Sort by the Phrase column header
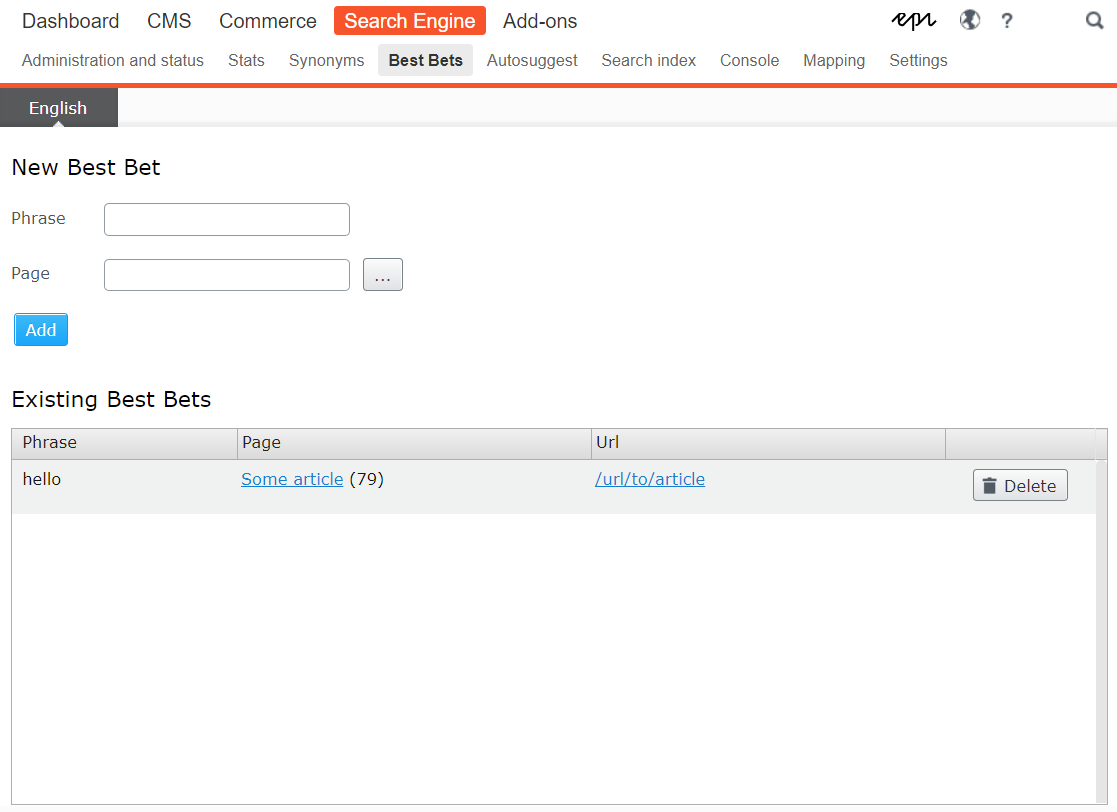The height and width of the screenshot is (812, 1117). pyautogui.click(x=125, y=443)
